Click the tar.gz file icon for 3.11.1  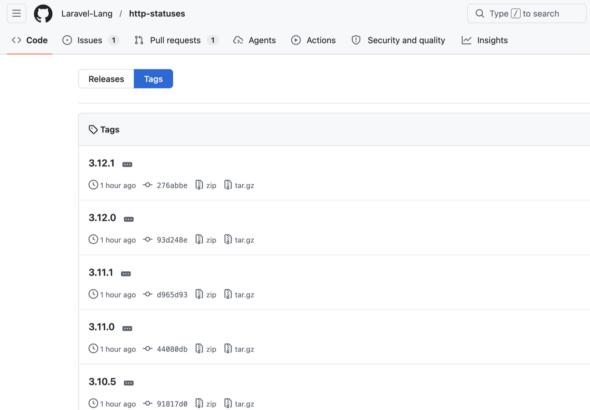[228, 295]
